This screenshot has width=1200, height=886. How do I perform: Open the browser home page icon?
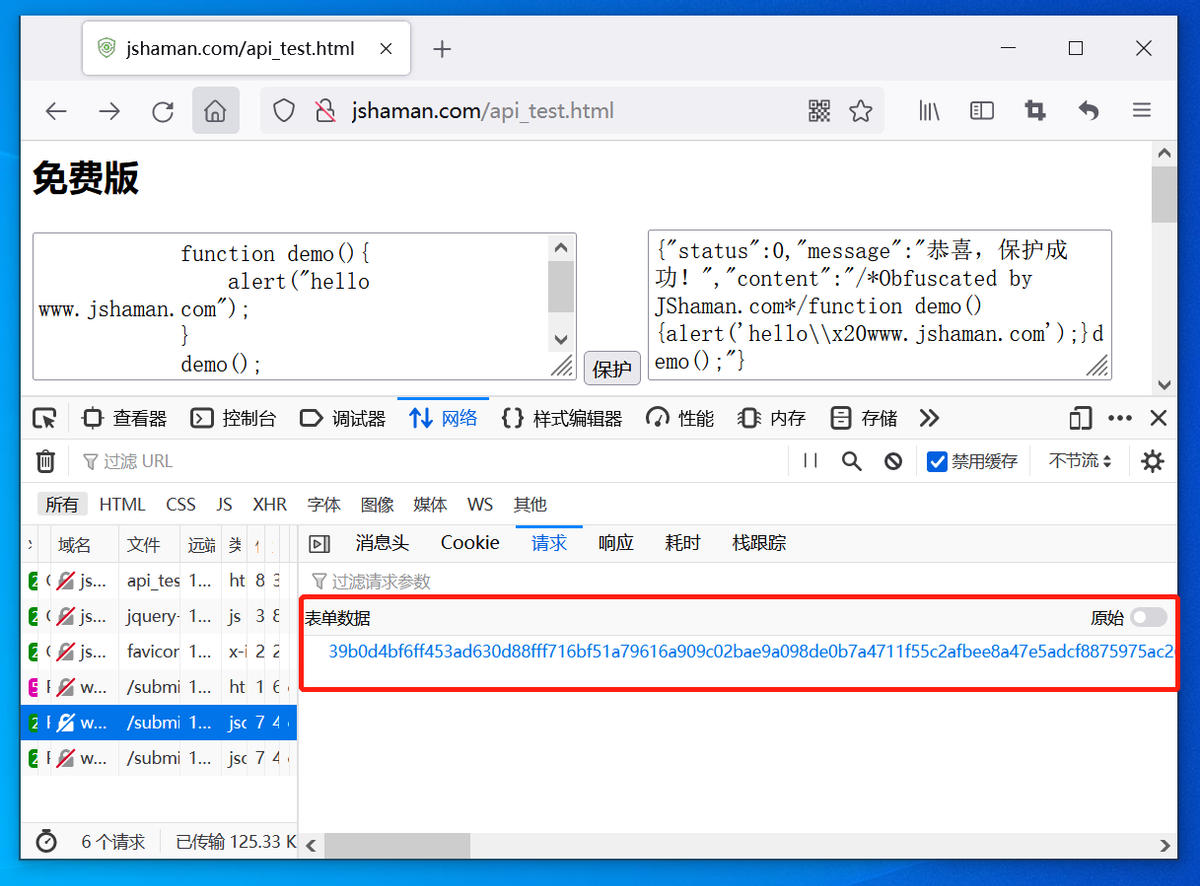pos(215,111)
